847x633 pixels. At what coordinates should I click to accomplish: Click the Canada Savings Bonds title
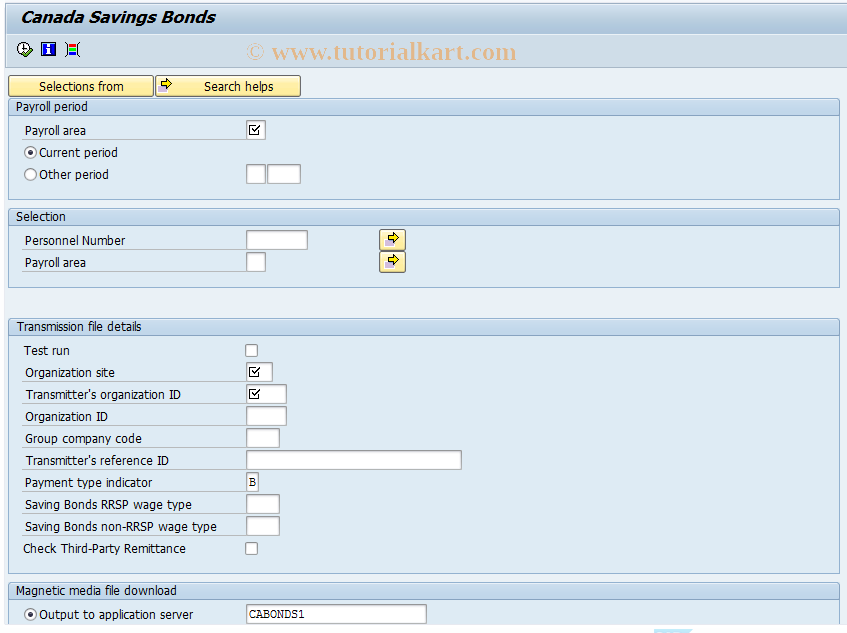point(118,17)
